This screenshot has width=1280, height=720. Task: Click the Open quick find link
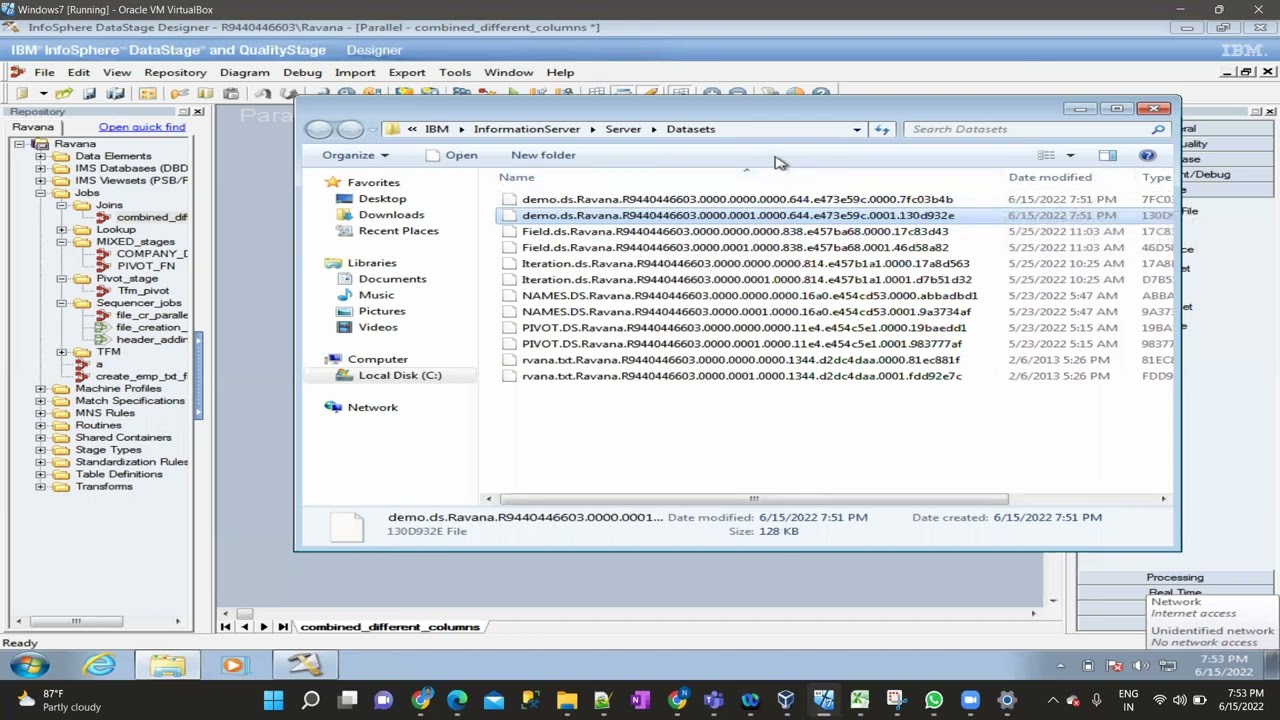(142, 127)
